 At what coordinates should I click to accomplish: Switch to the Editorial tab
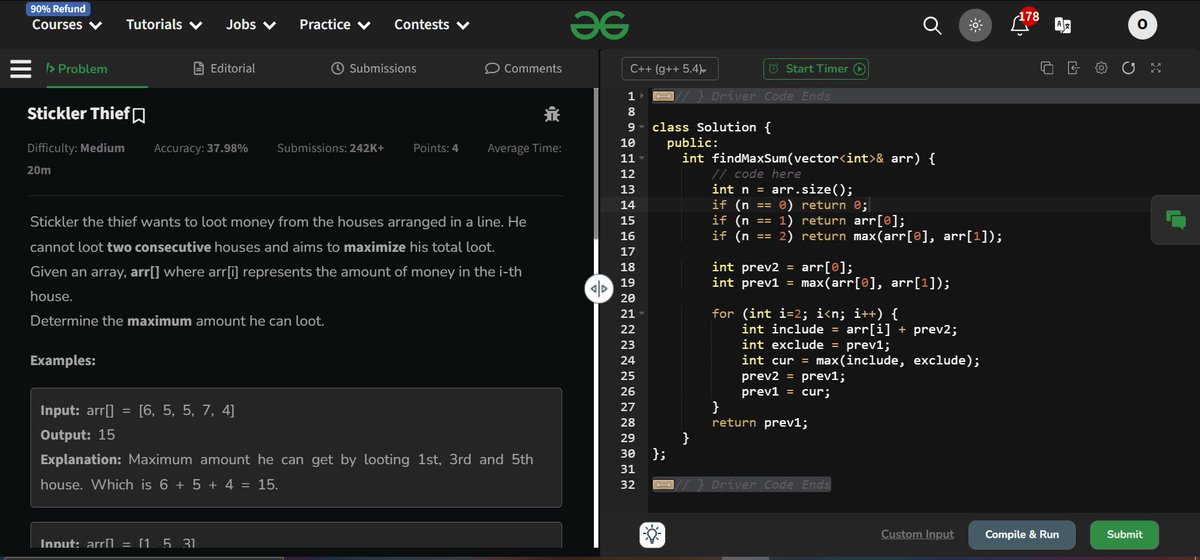click(x=224, y=68)
